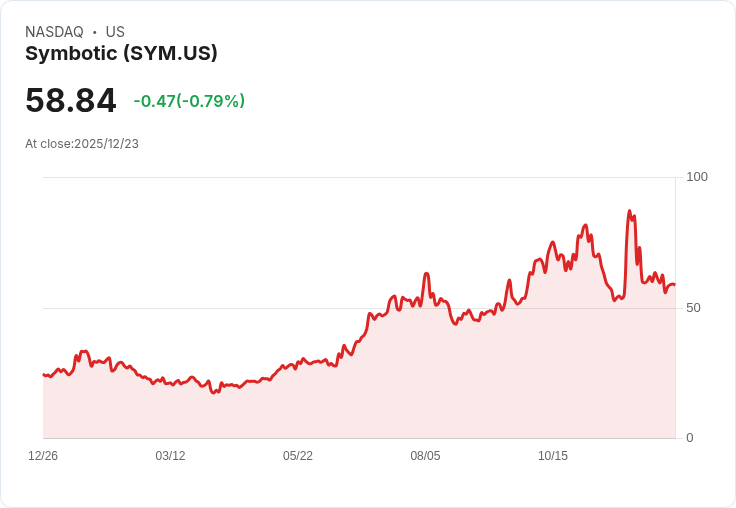Click the early August spike above 08/05 label
736x508 pixels.
click(426, 273)
